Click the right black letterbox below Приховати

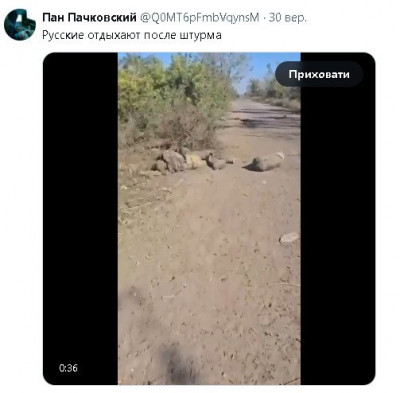(x=338, y=233)
